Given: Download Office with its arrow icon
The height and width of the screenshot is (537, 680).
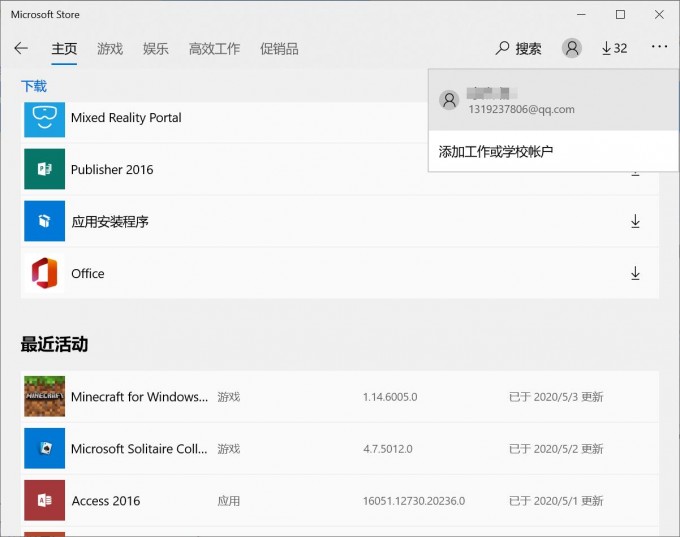Looking at the screenshot, I should [x=635, y=273].
